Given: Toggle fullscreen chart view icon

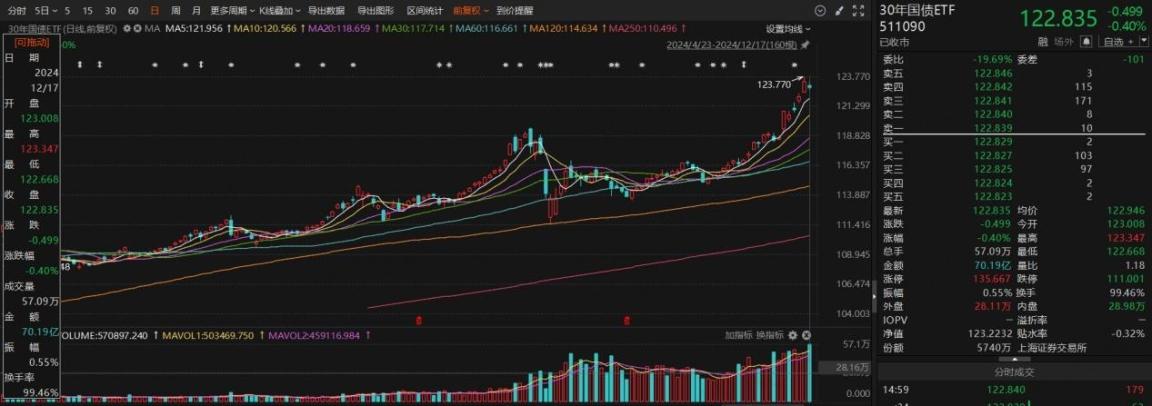Looking at the screenshot, I should point(858,11).
